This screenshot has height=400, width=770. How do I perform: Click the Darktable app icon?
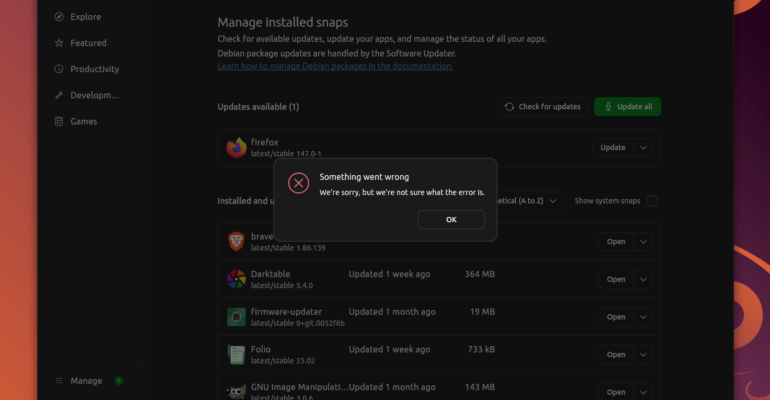click(236, 279)
